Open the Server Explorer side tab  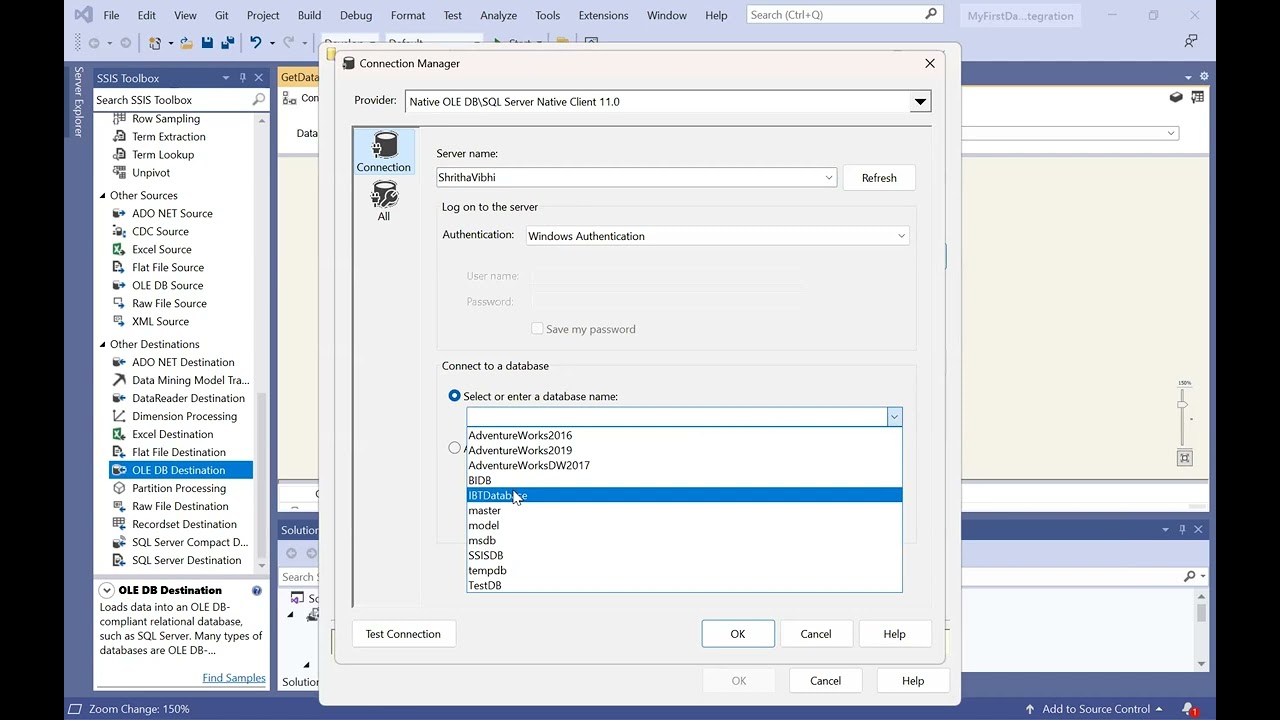pos(79,101)
